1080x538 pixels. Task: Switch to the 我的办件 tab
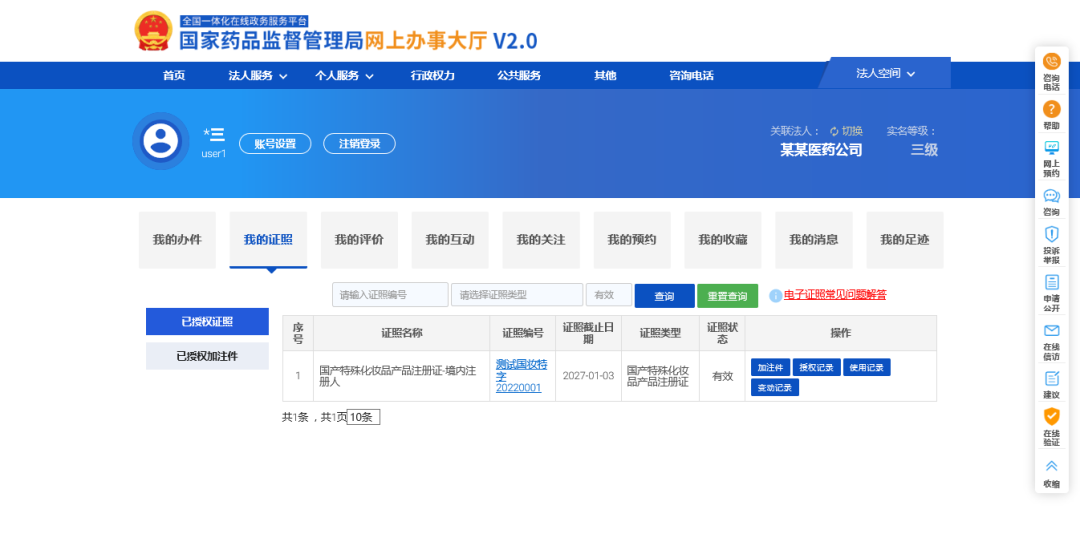point(177,240)
